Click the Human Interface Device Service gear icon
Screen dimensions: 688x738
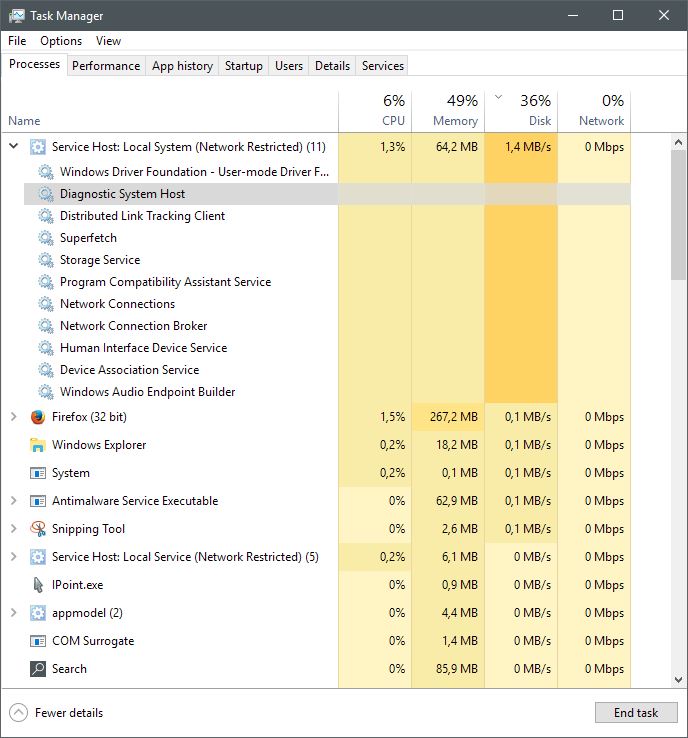pyautogui.click(x=46, y=348)
